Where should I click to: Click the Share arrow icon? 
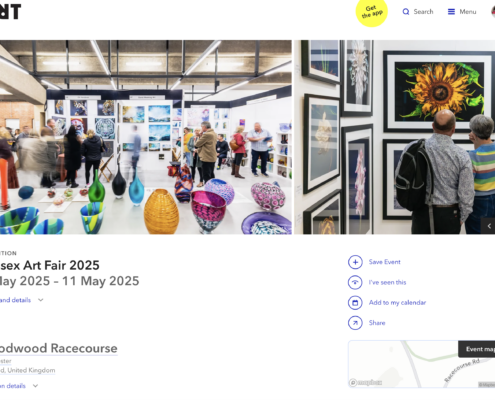click(355, 323)
